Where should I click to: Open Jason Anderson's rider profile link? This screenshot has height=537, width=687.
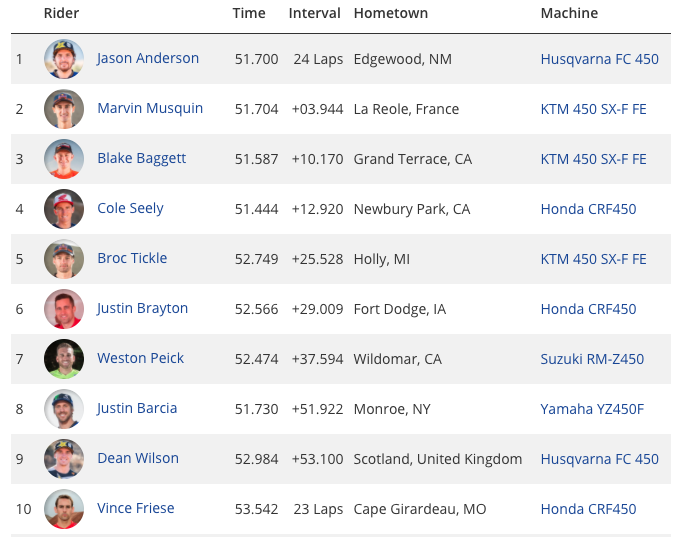pos(148,58)
